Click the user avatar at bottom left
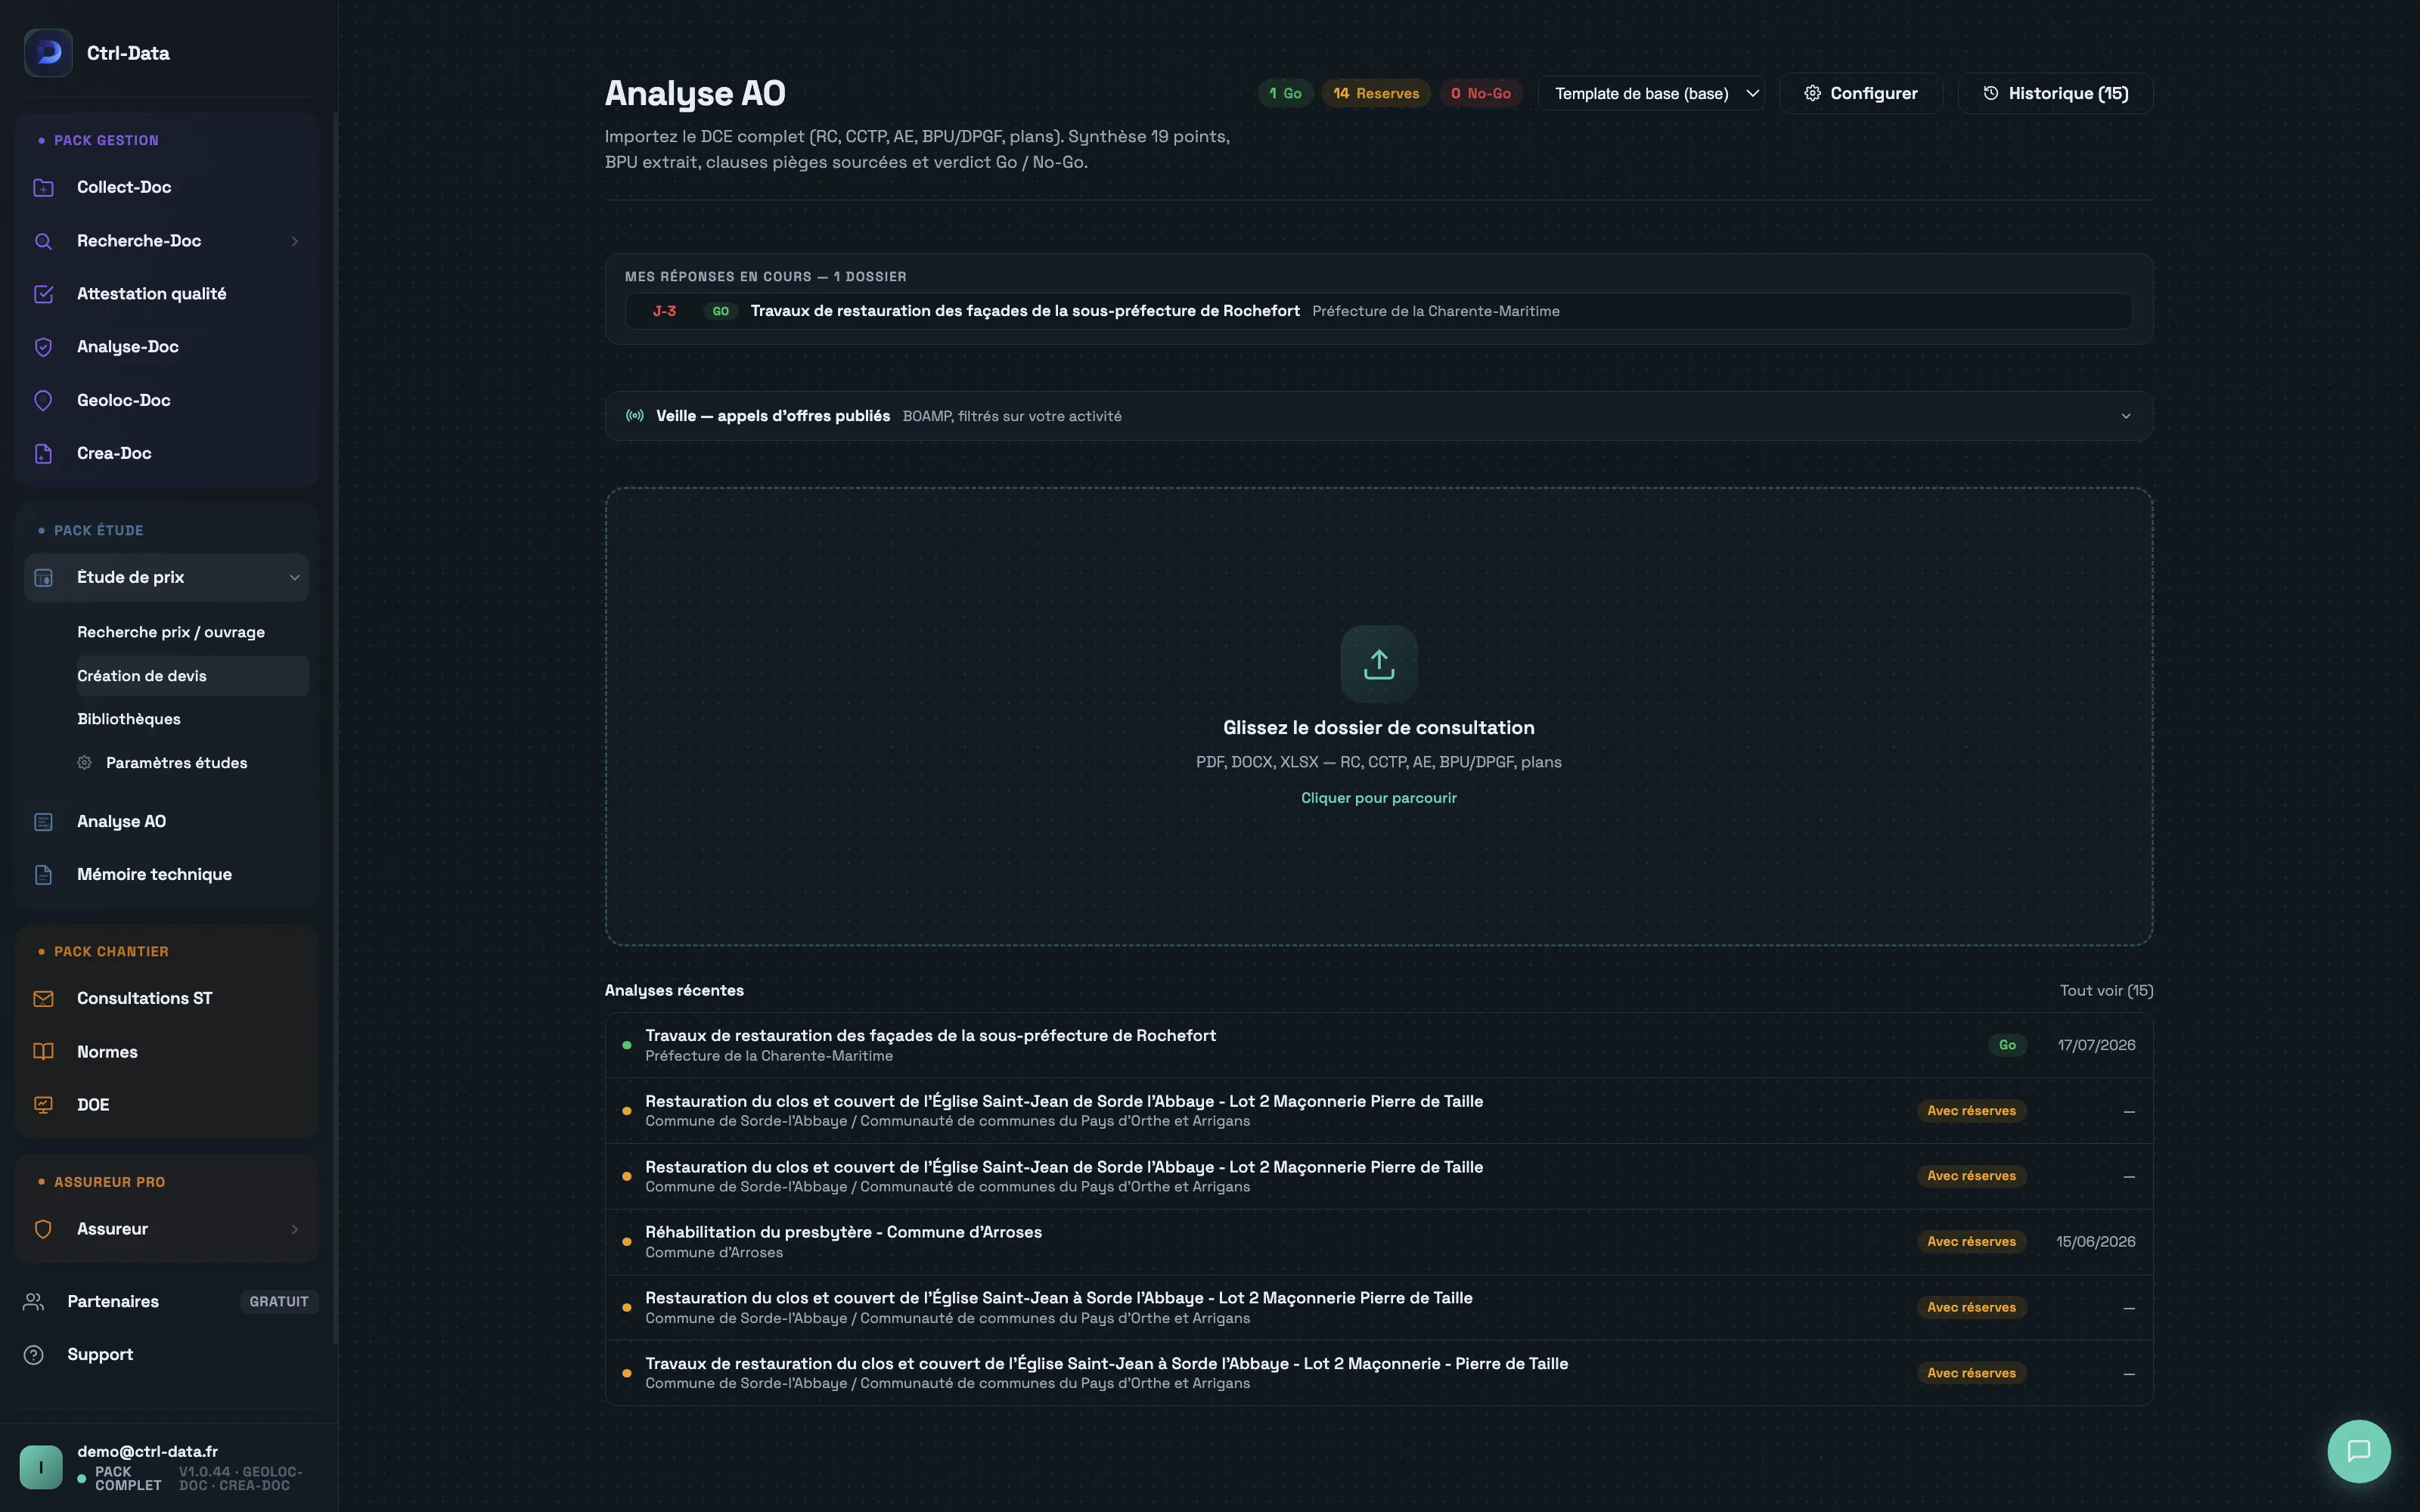2420x1512 pixels. (41, 1467)
